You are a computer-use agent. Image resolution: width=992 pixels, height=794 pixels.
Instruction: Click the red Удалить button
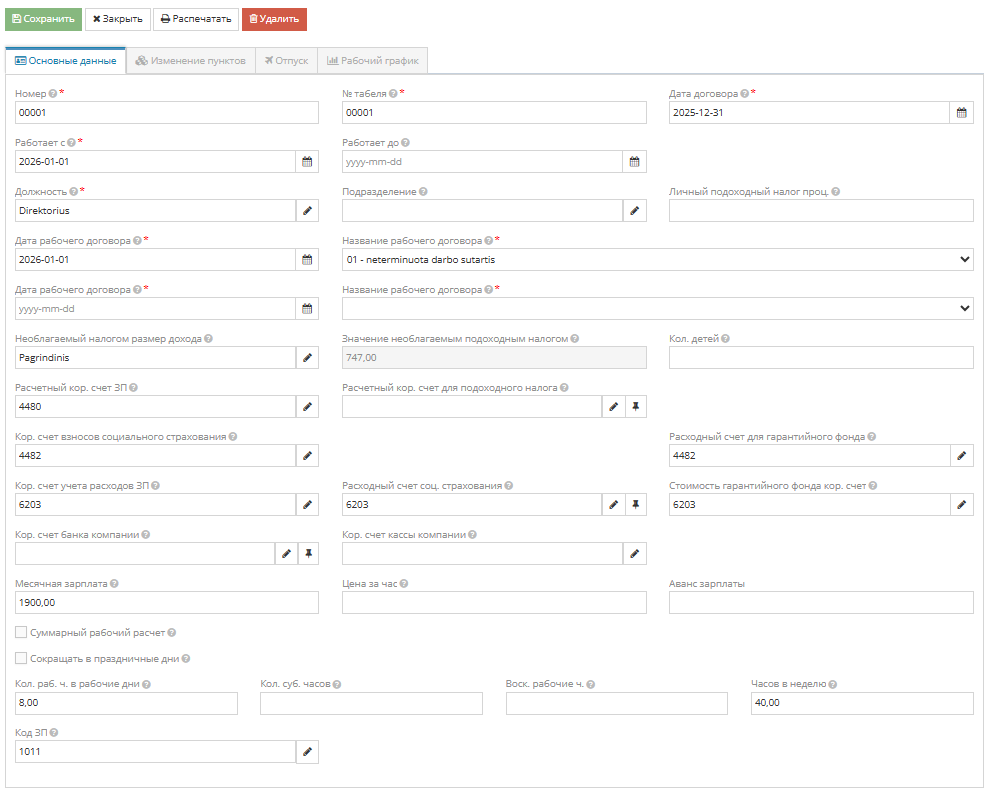click(x=274, y=19)
